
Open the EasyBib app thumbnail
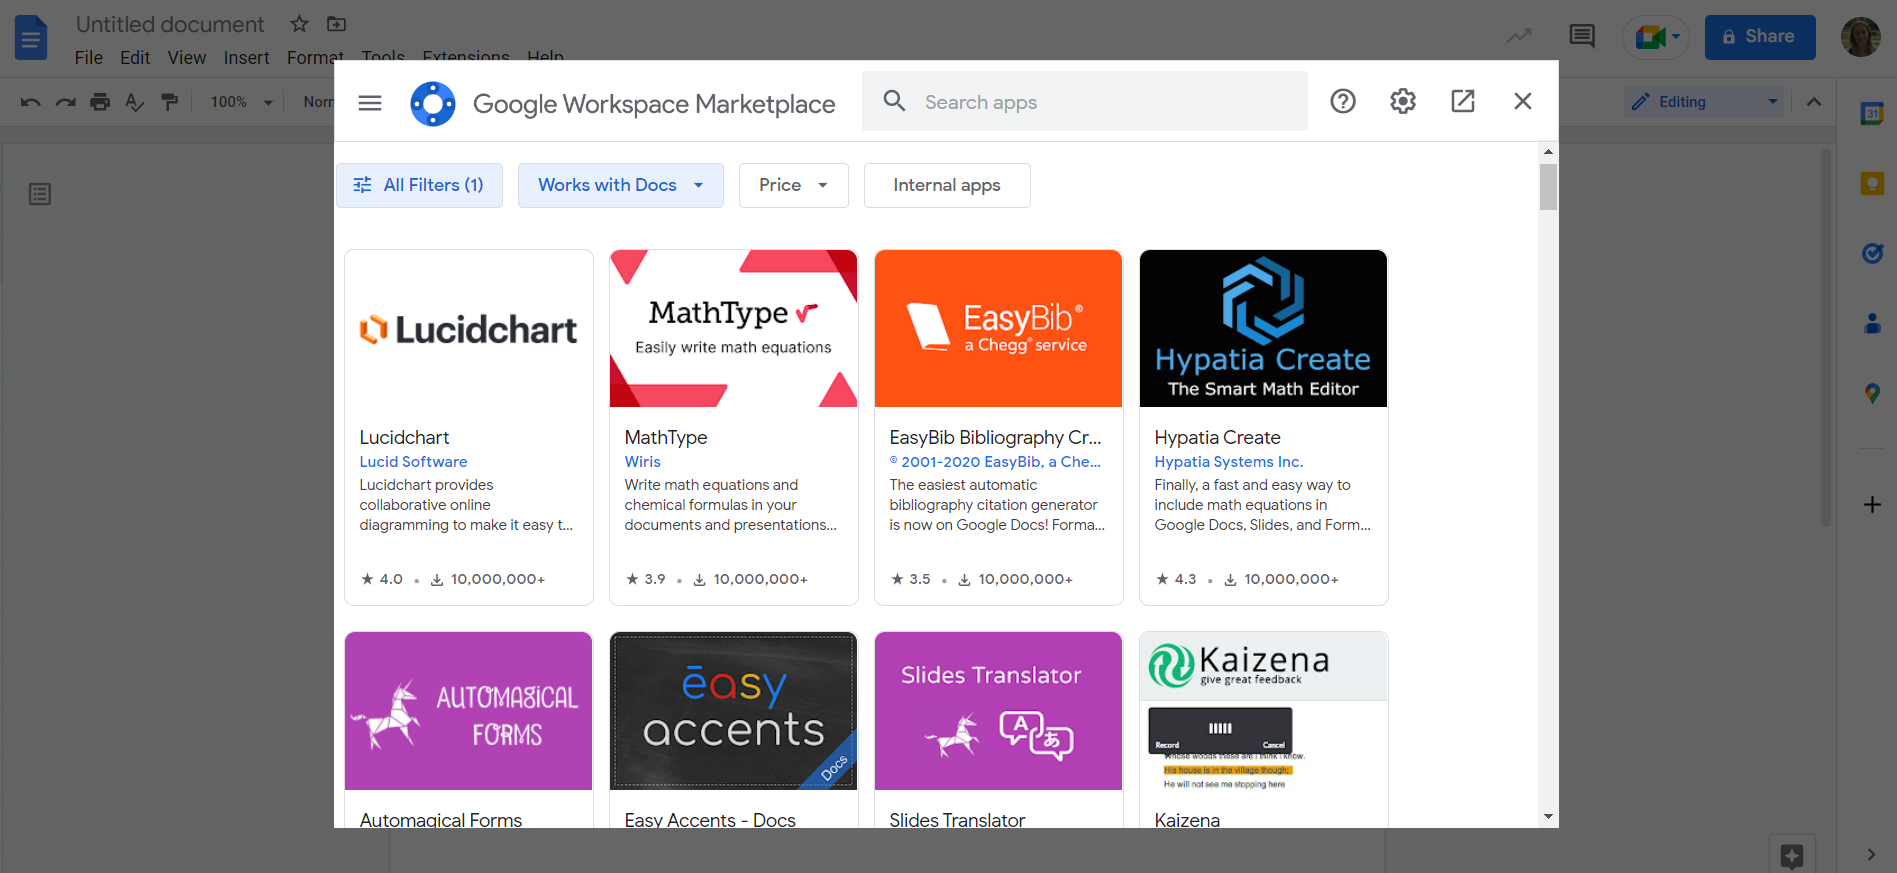pyautogui.click(x=999, y=329)
